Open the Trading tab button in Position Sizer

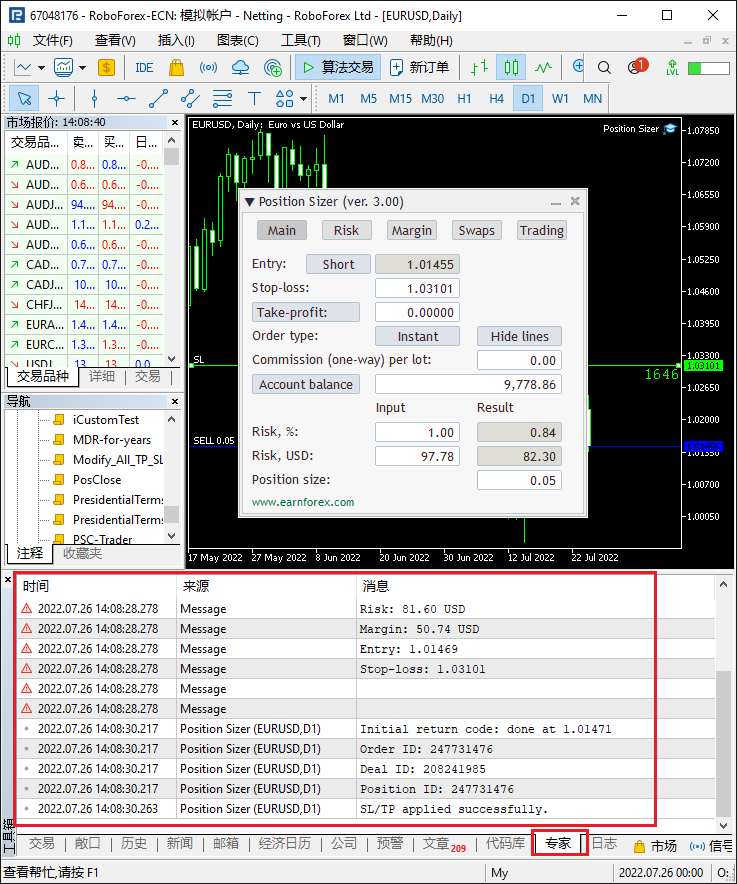pos(542,231)
